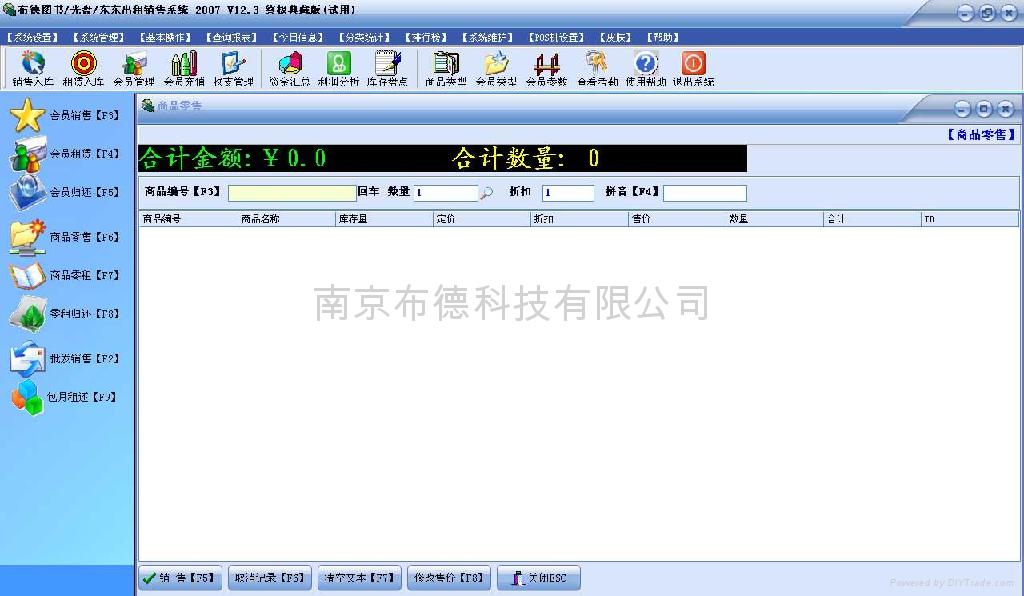Image resolution: width=1024 pixels, height=596 pixels.
Task: Click the keys icon in toolbar
Action: click(x=597, y=69)
